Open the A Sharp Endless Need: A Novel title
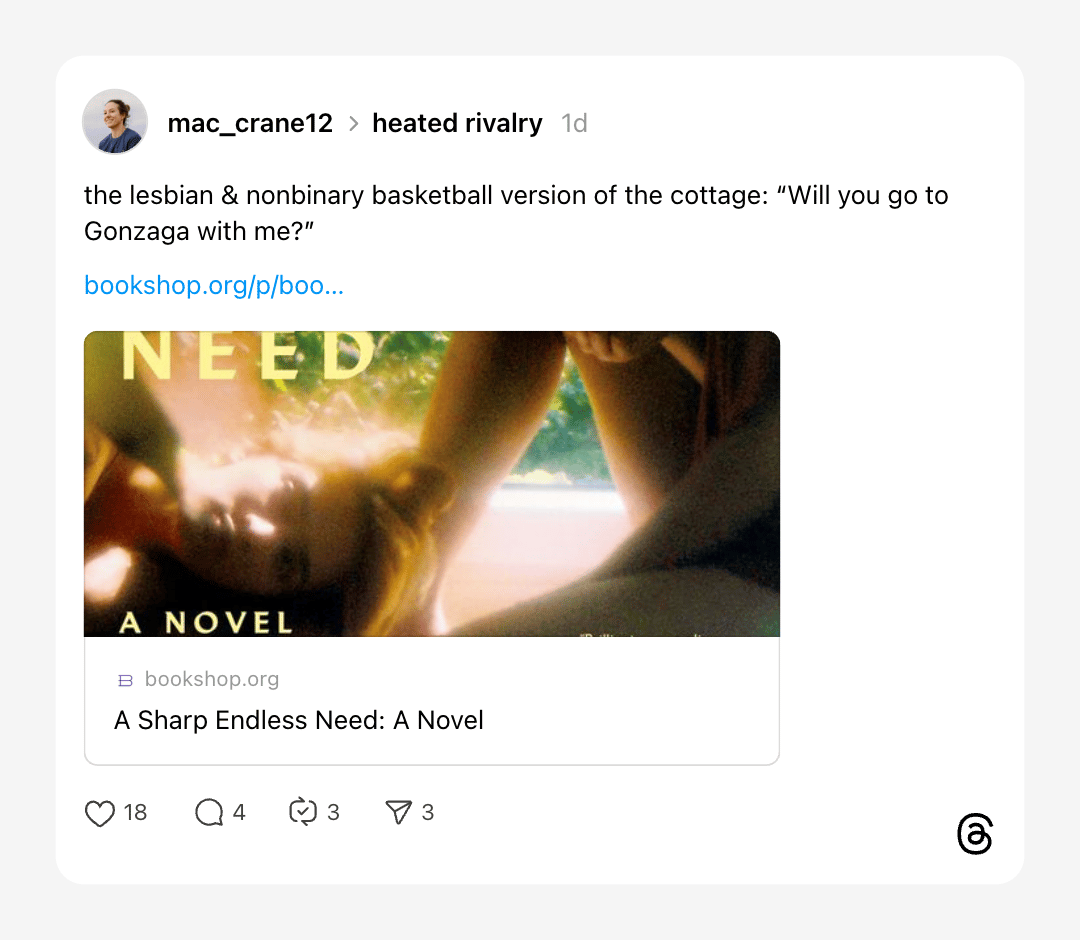The height and width of the screenshot is (940, 1080). 299,720
